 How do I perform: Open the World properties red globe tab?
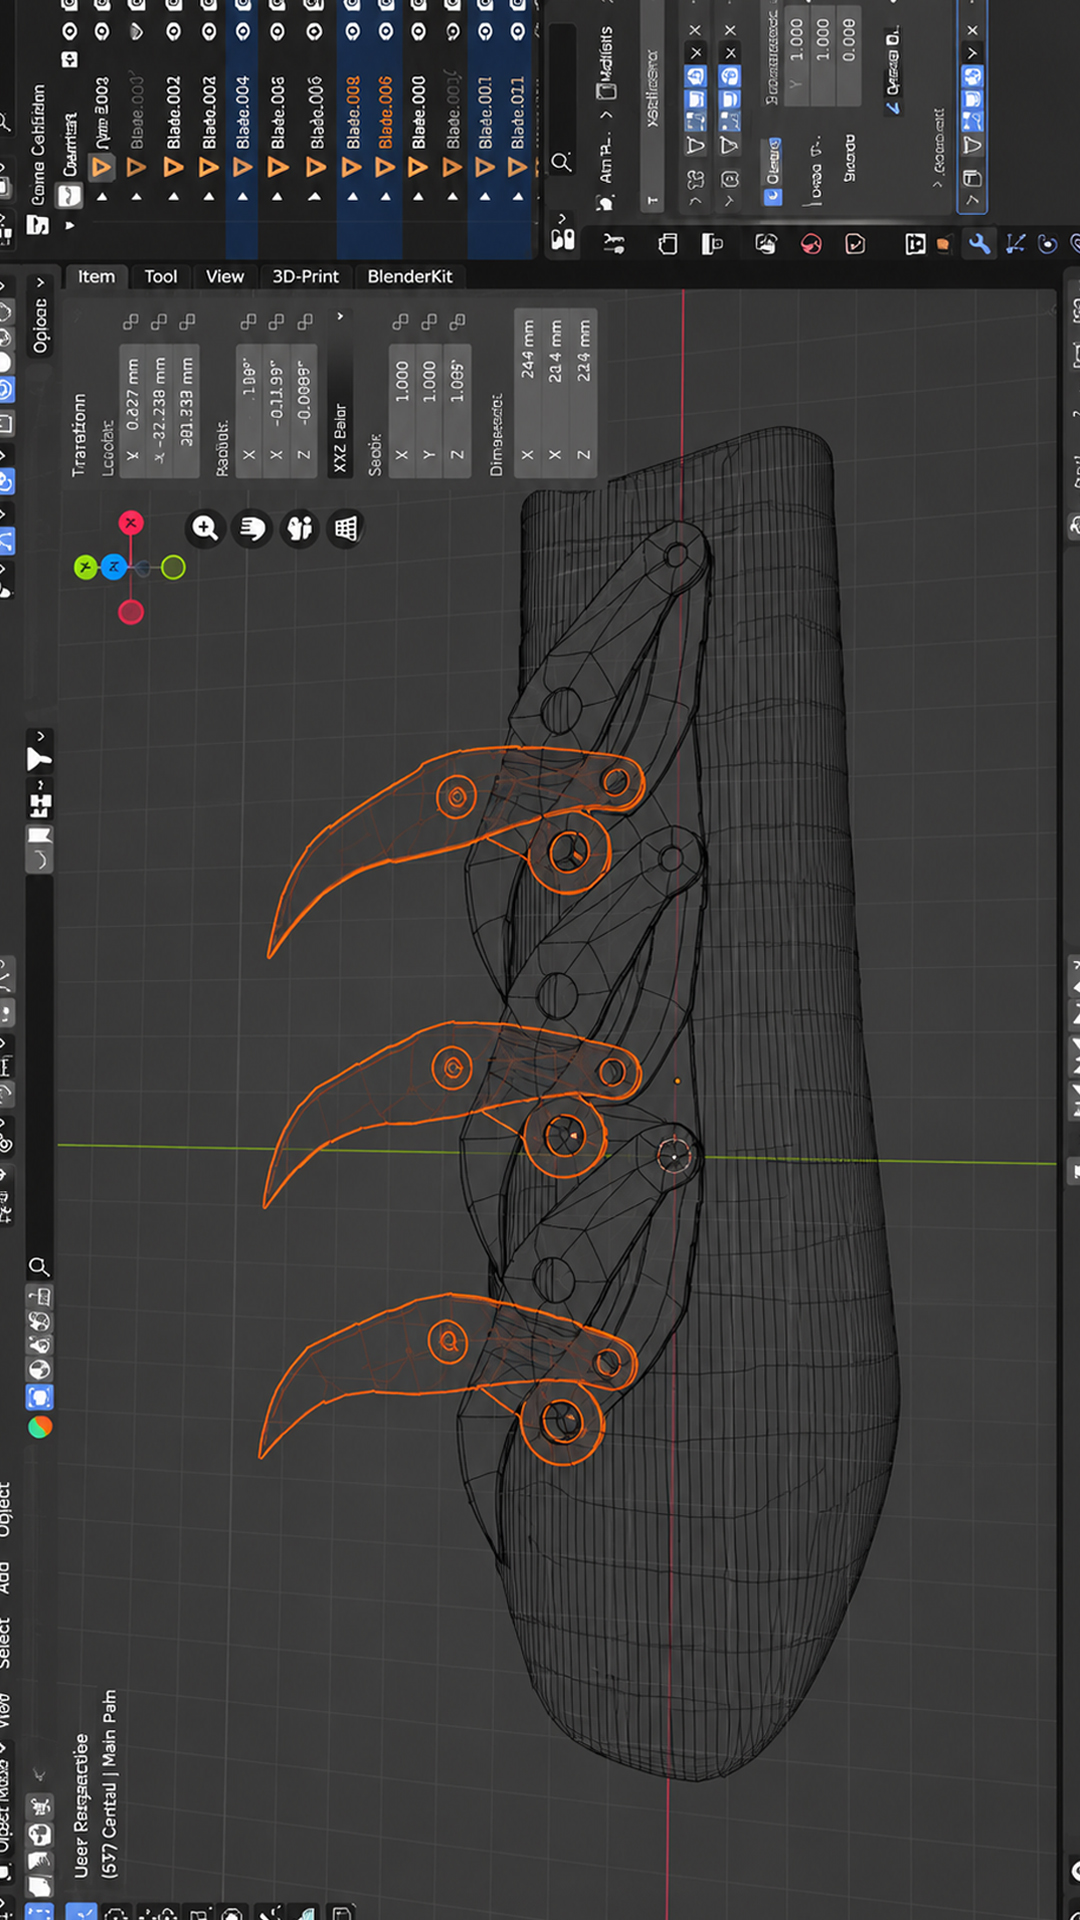click(811, 244)
